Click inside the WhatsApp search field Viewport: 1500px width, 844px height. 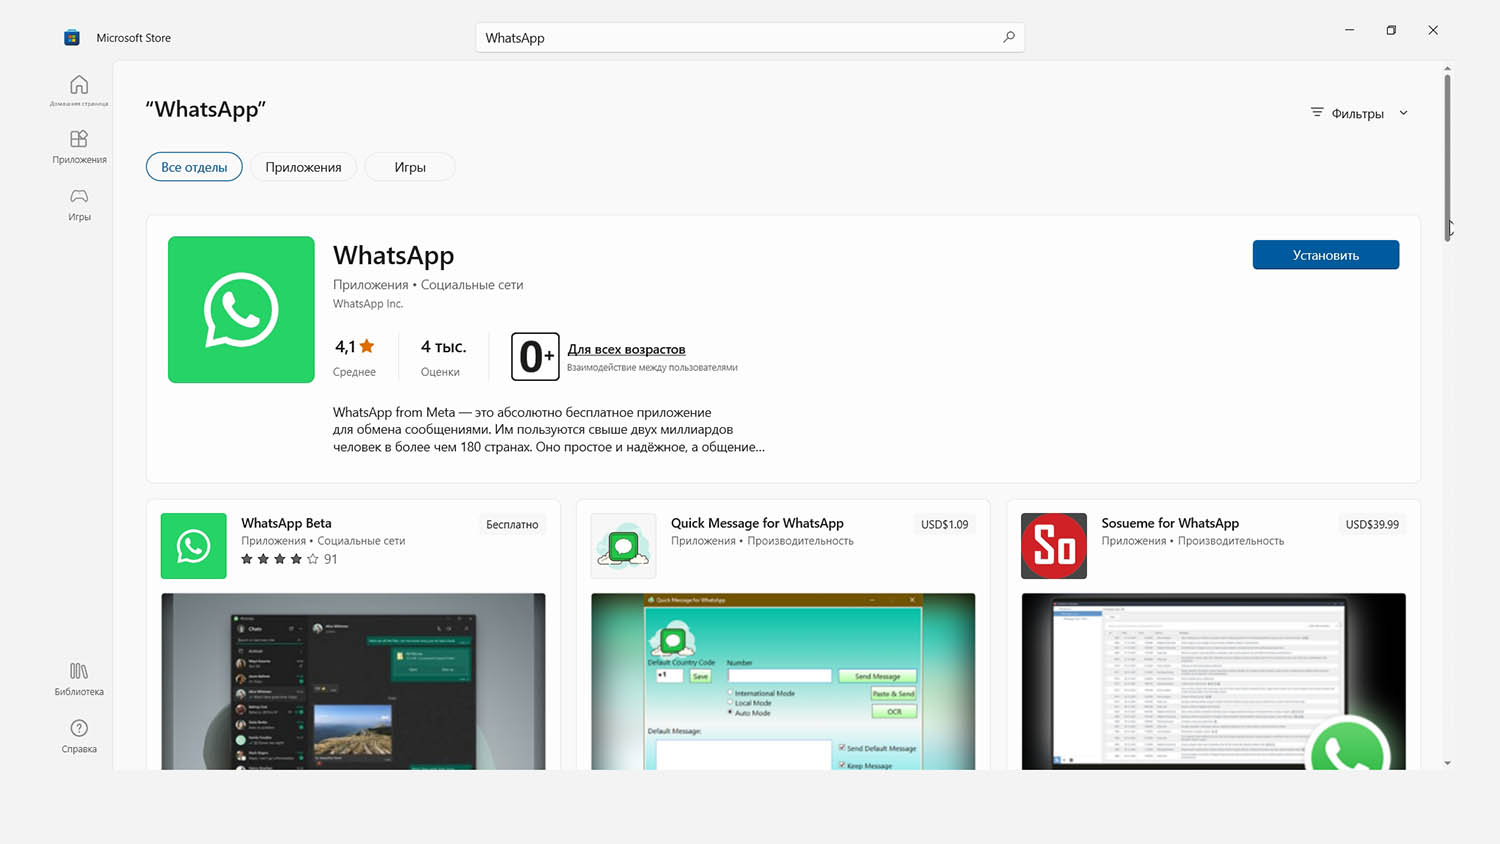click(700, 37)
